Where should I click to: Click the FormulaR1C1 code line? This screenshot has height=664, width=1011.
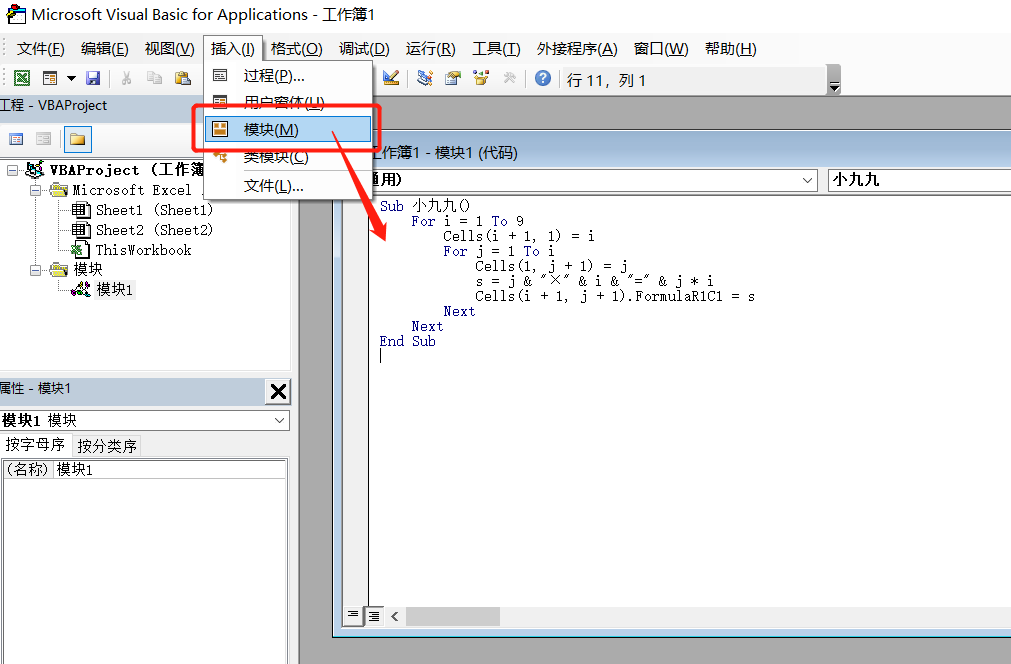coord(615,297)
